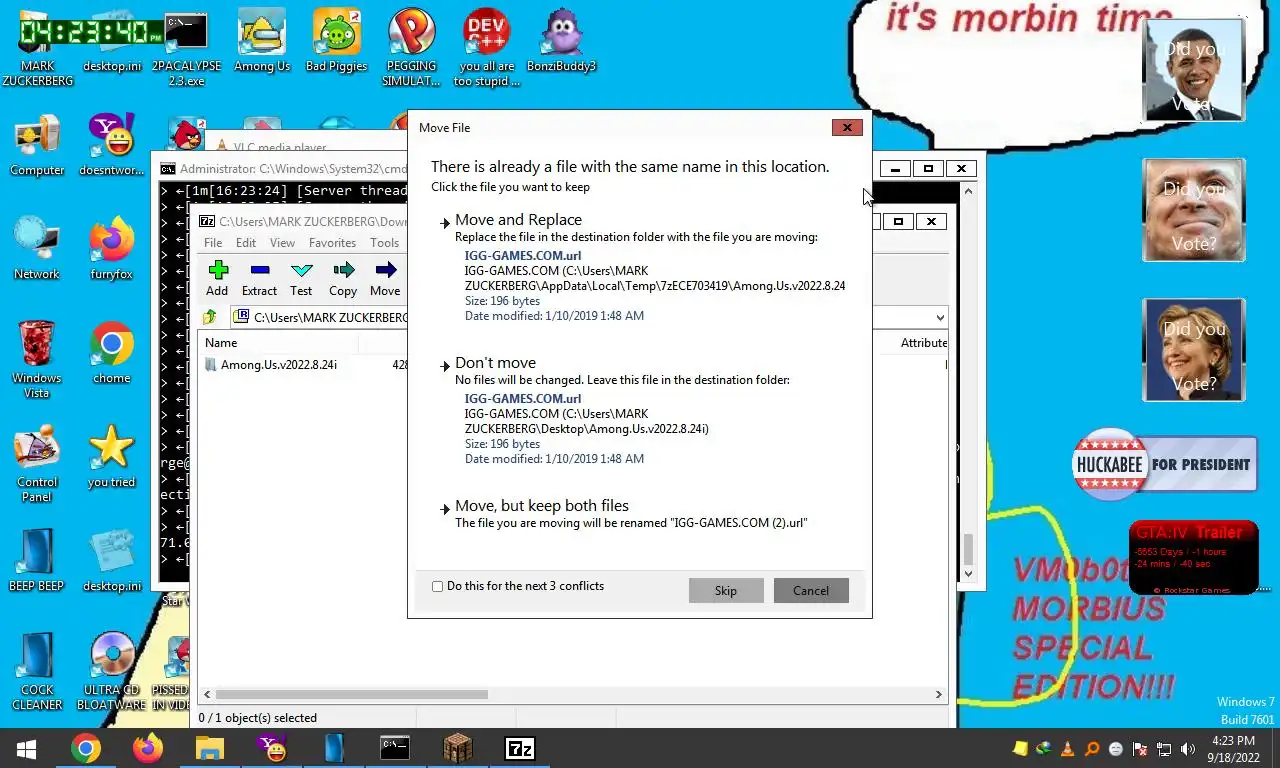Open the Tools menu in 7-Zip
Viewport: 1280px width, 768px height.
[x=384, y=243]
